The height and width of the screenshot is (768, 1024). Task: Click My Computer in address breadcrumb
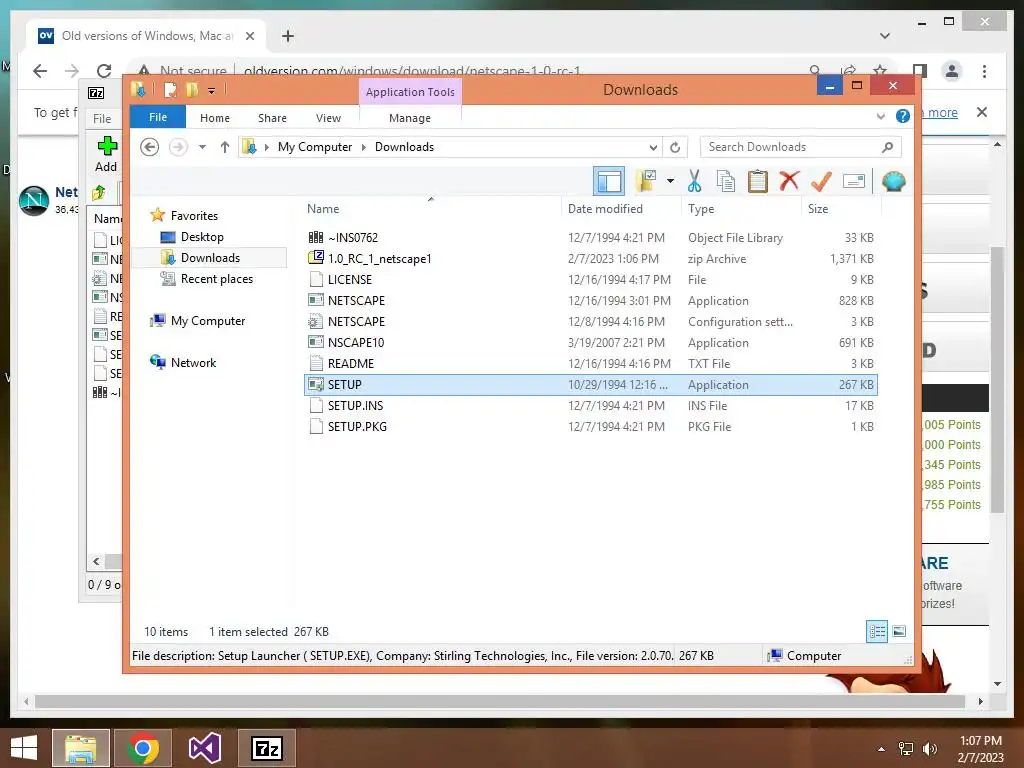(315, 147)
